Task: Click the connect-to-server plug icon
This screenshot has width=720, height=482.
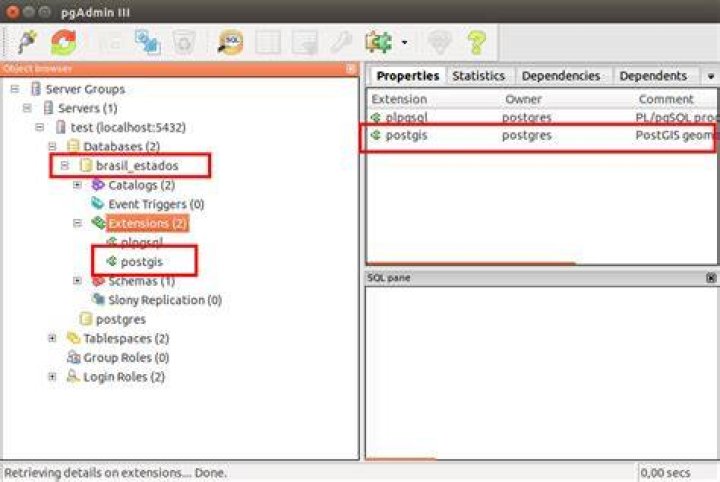Action: 27,42
